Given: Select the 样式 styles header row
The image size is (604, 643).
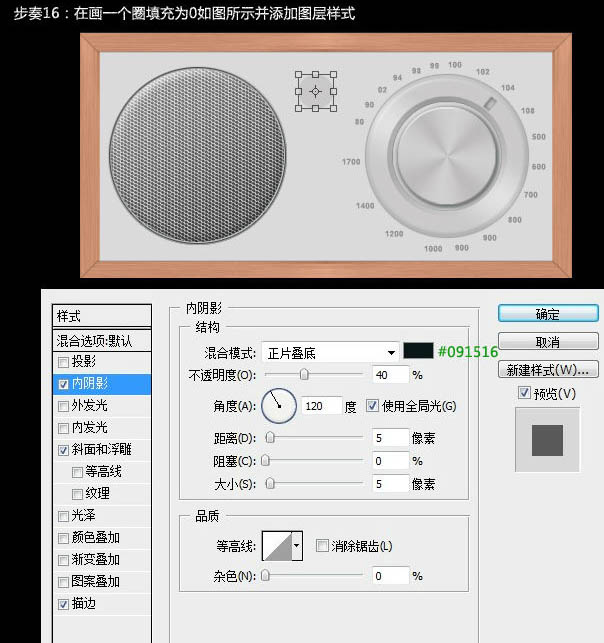Looking at the screenshot, I should [102, 316].
